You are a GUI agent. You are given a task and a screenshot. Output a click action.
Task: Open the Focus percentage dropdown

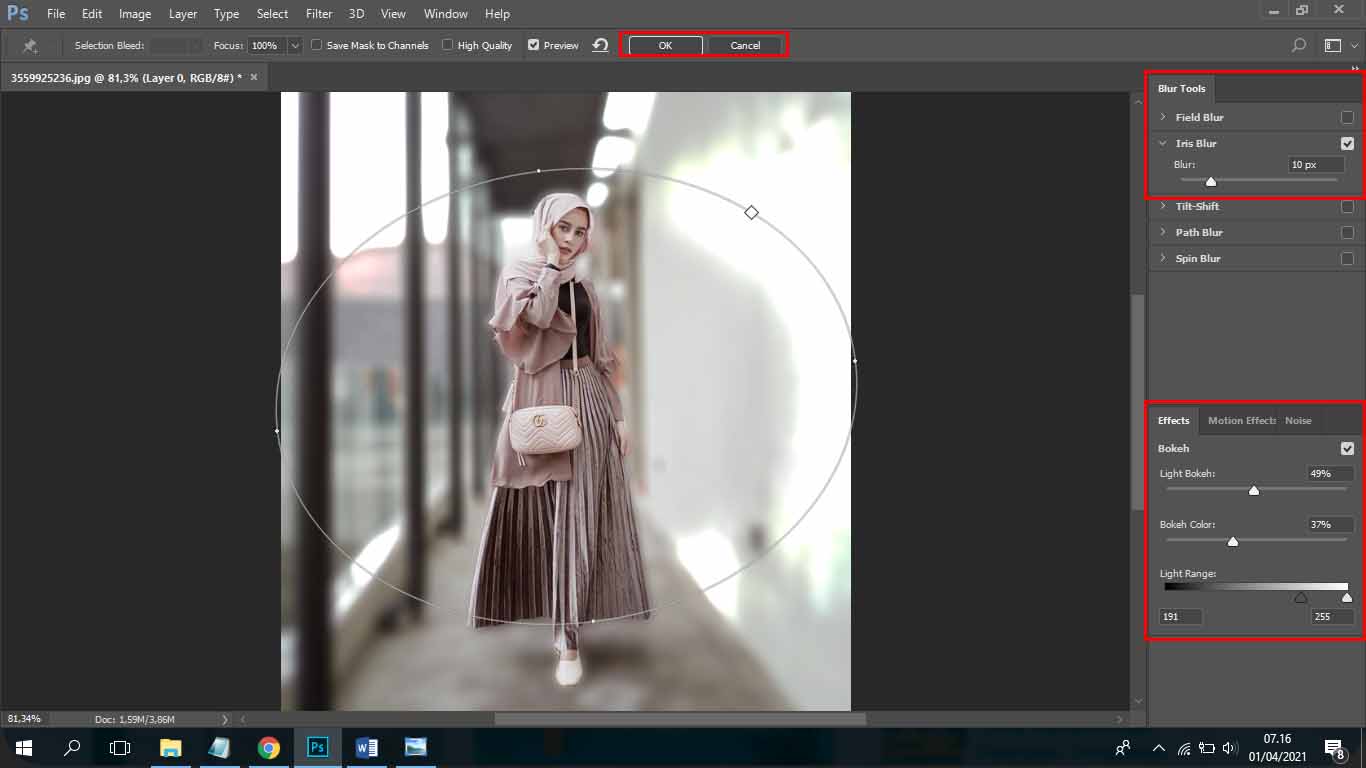point(294,45)
